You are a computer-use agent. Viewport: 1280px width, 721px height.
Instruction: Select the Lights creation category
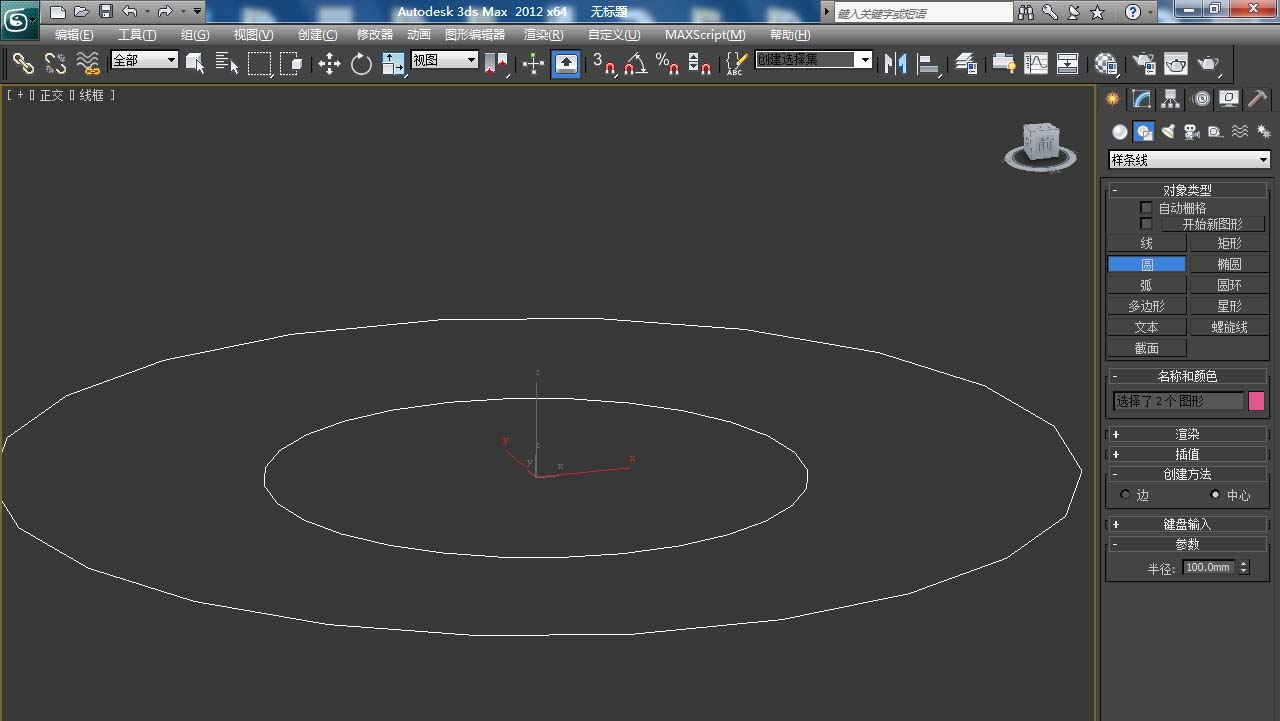point(1168,132)
